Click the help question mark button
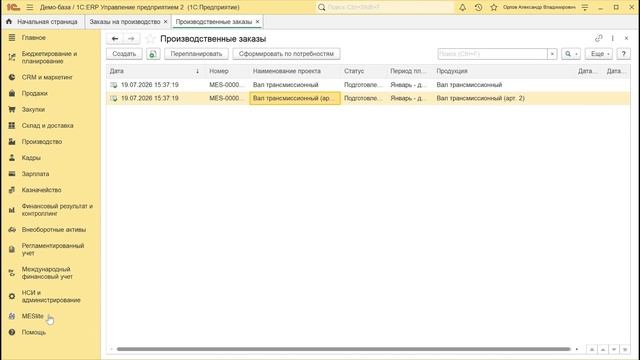 [x=623, y=54]
